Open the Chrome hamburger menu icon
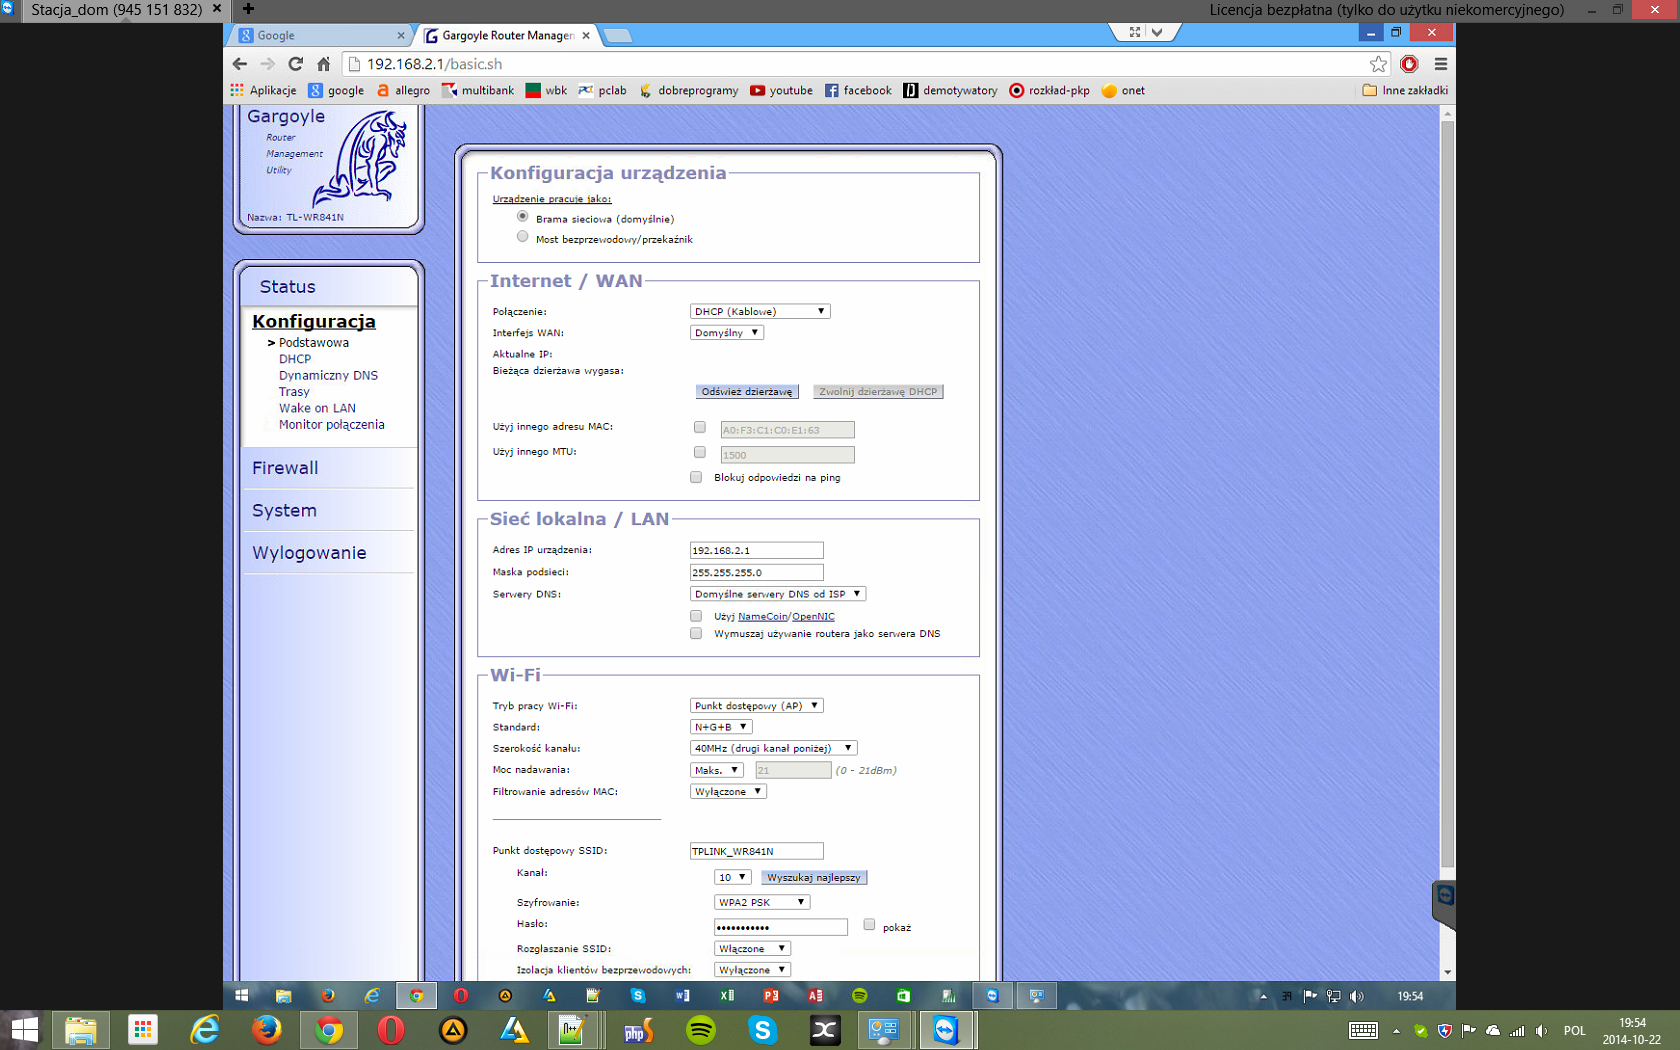 click(x=1440, y=64)
